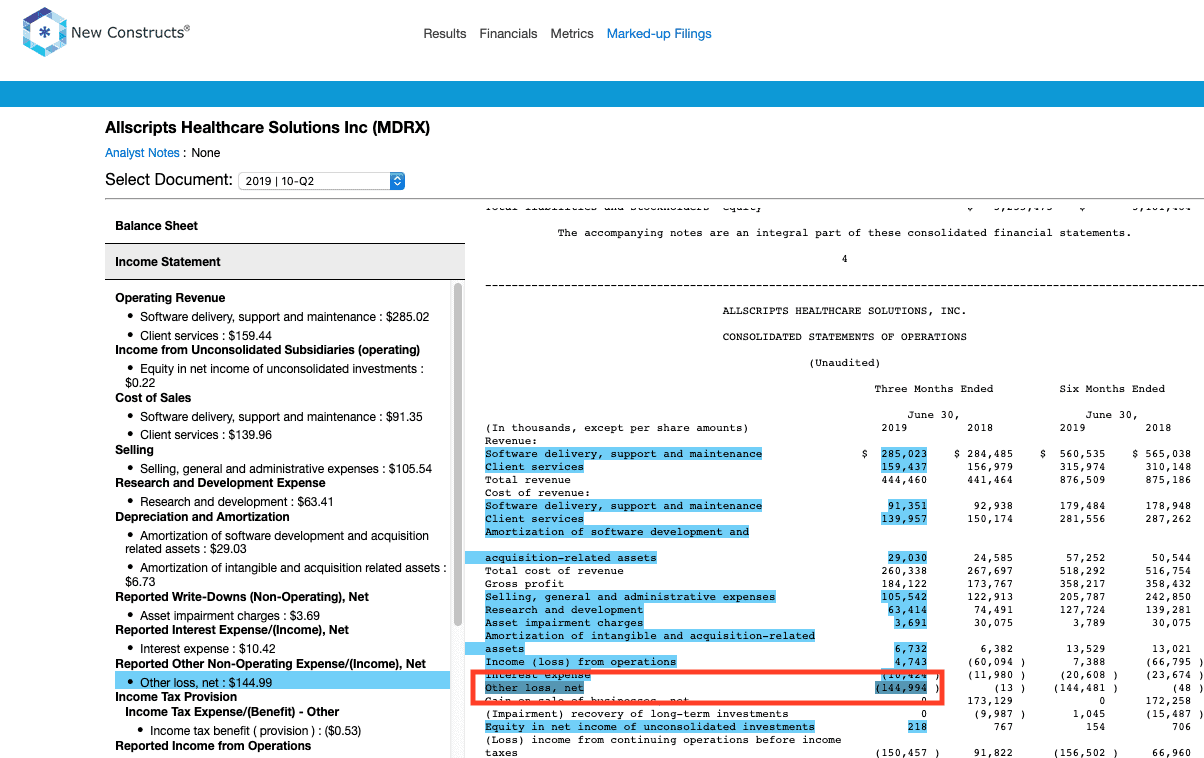Click highlighted value 159,437 in statement
Screen dimensions: 1204x758
coord(904,467)
